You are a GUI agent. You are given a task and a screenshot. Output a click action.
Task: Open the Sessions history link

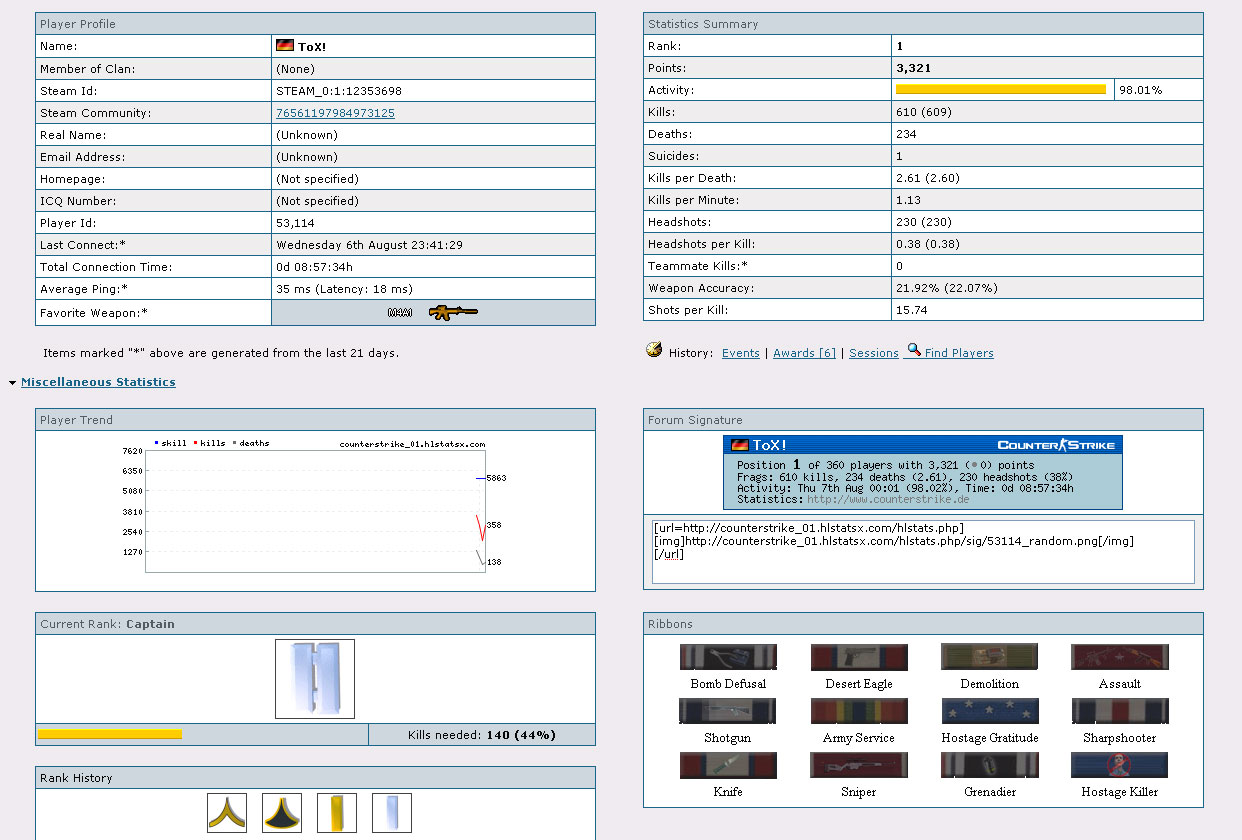tap(873, 353)
